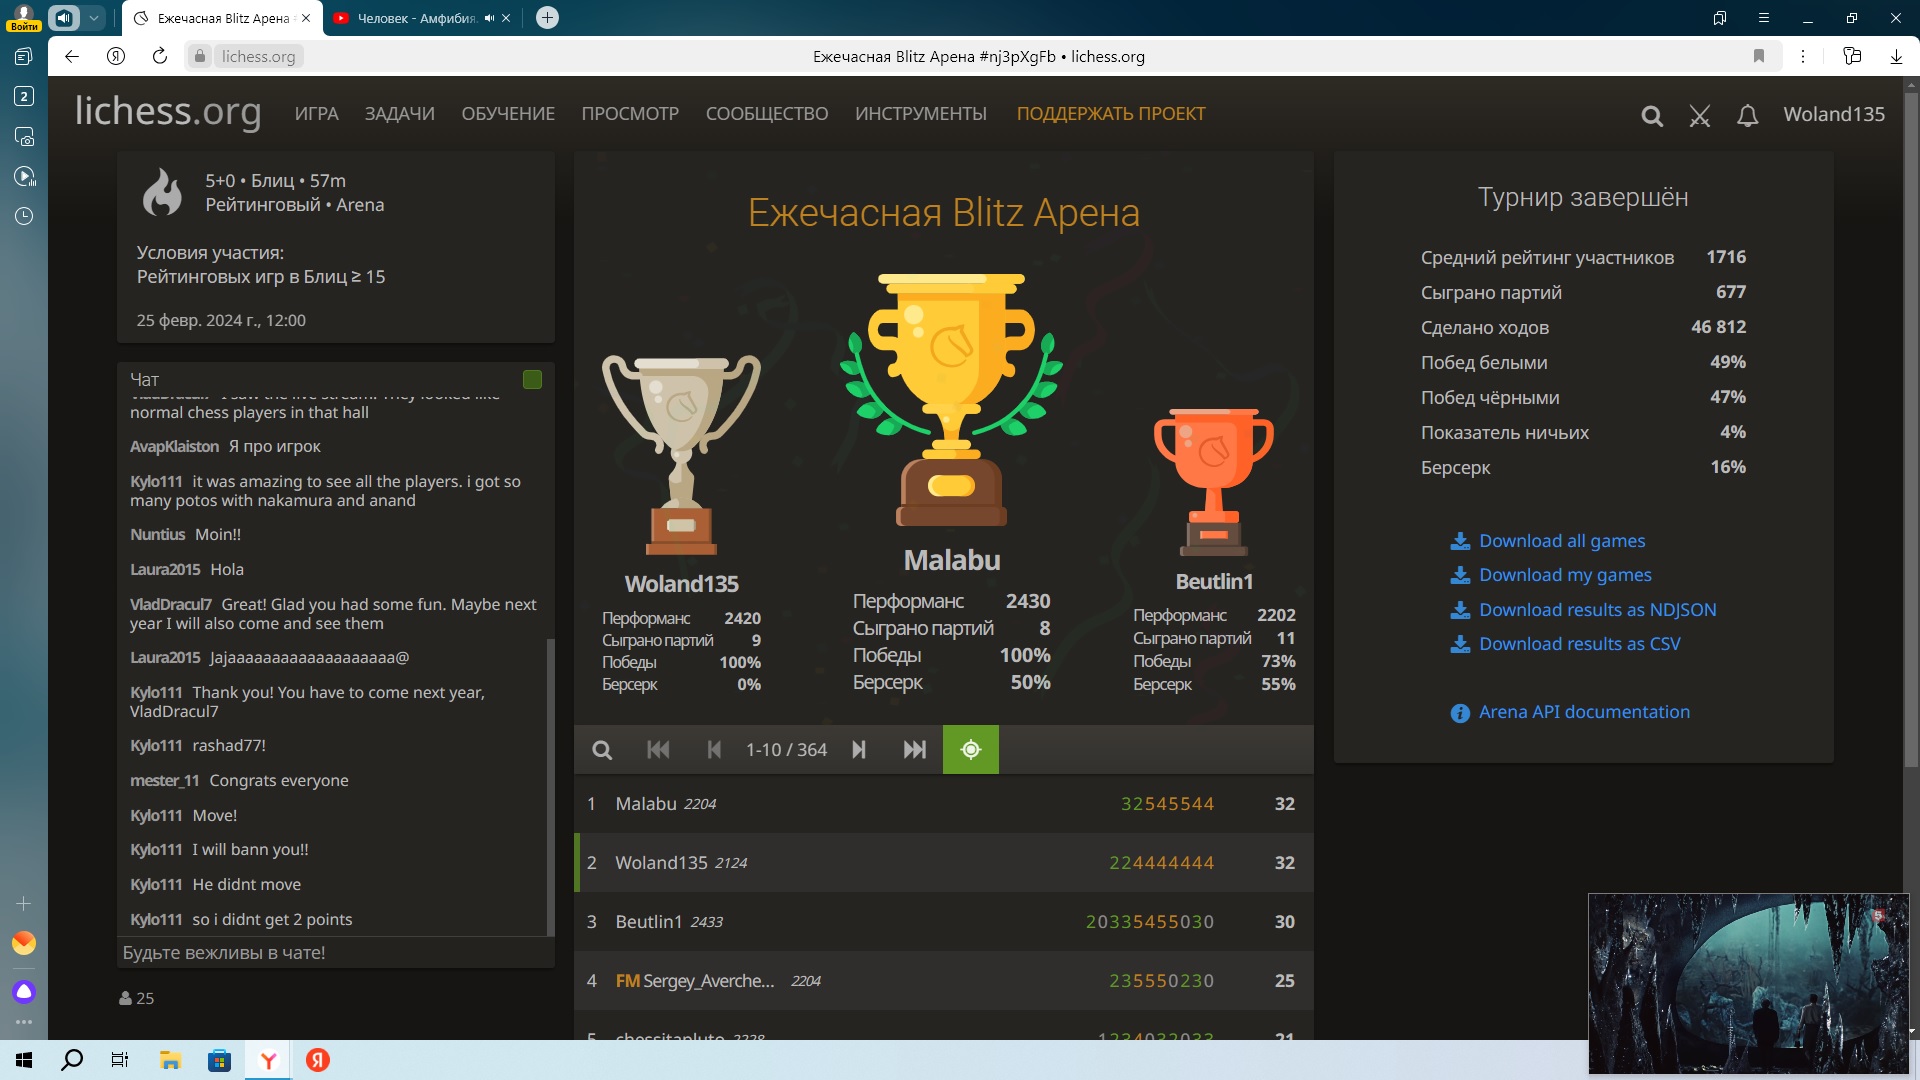The height and width of the screenshot is (1080, 1920).
Task: Open ПРОСМОТР menu
Action: [x=630, y=114]
